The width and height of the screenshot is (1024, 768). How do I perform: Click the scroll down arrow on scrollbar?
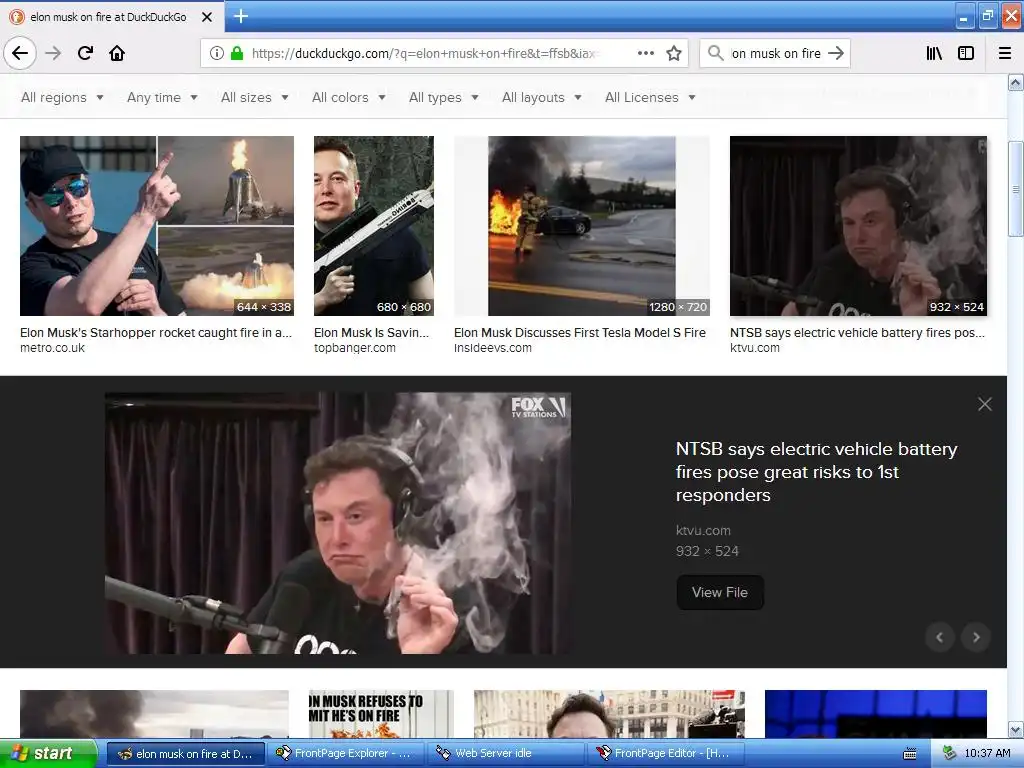click(x=1015, y=729)
